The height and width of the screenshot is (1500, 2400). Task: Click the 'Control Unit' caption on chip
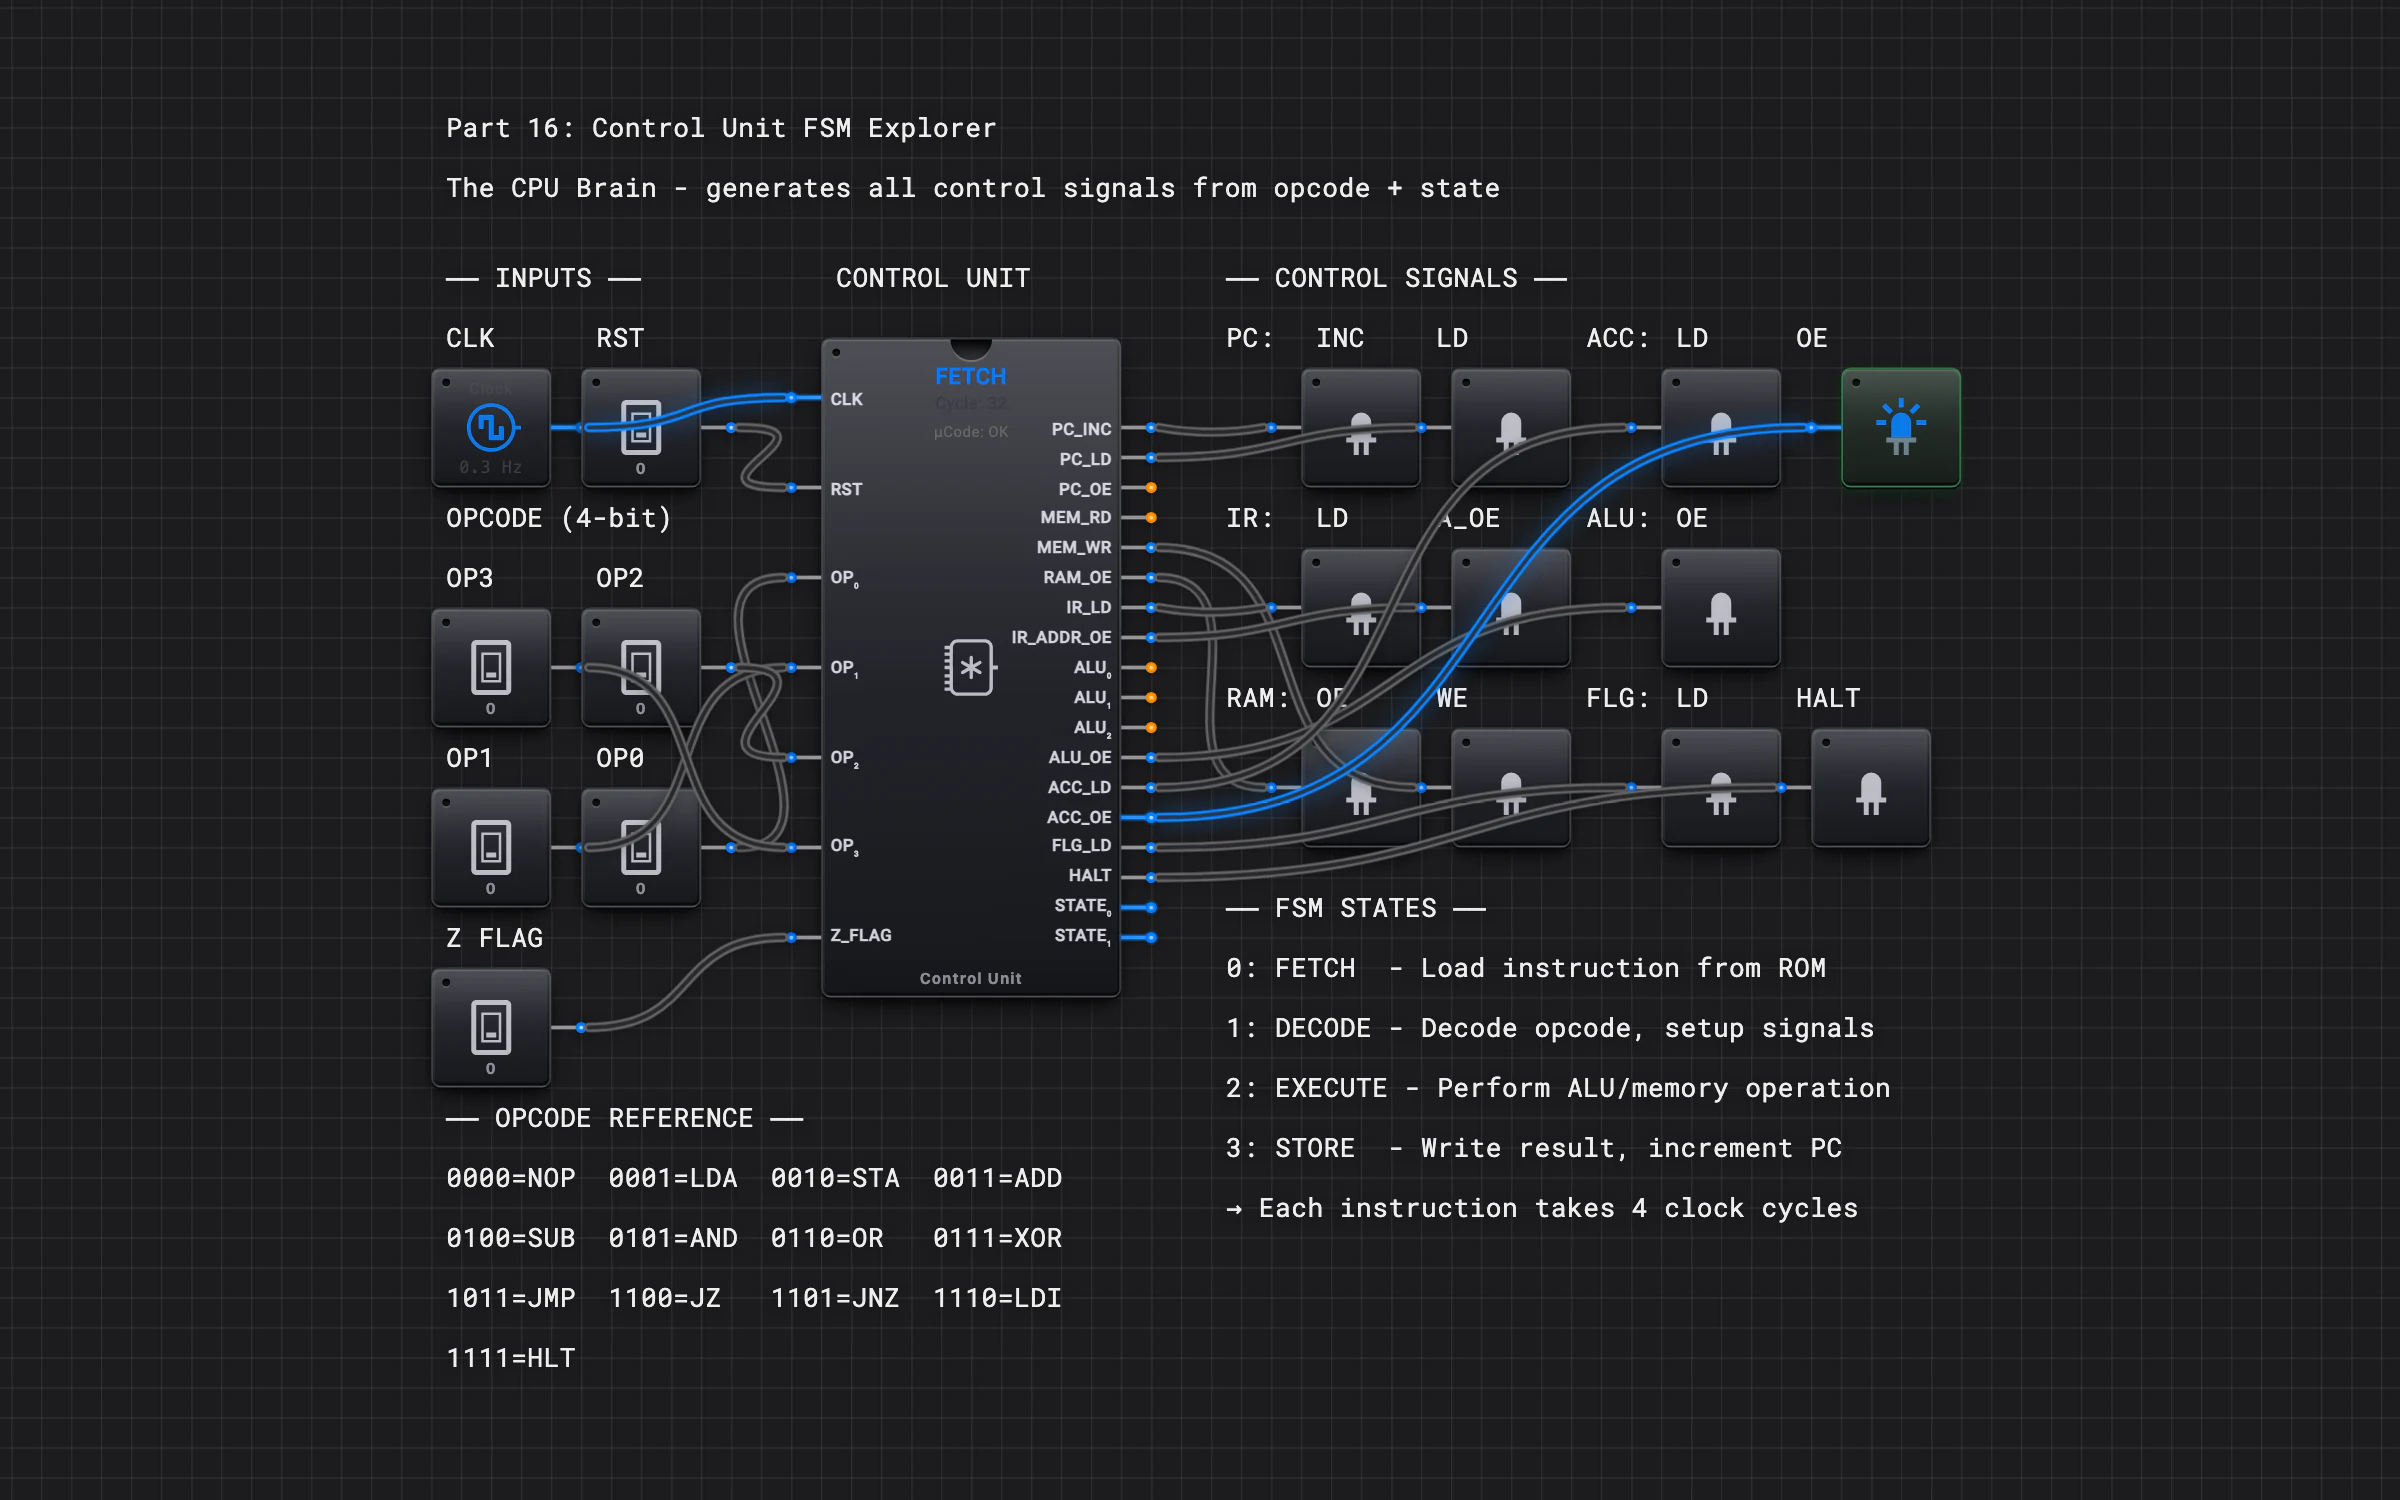970,978
